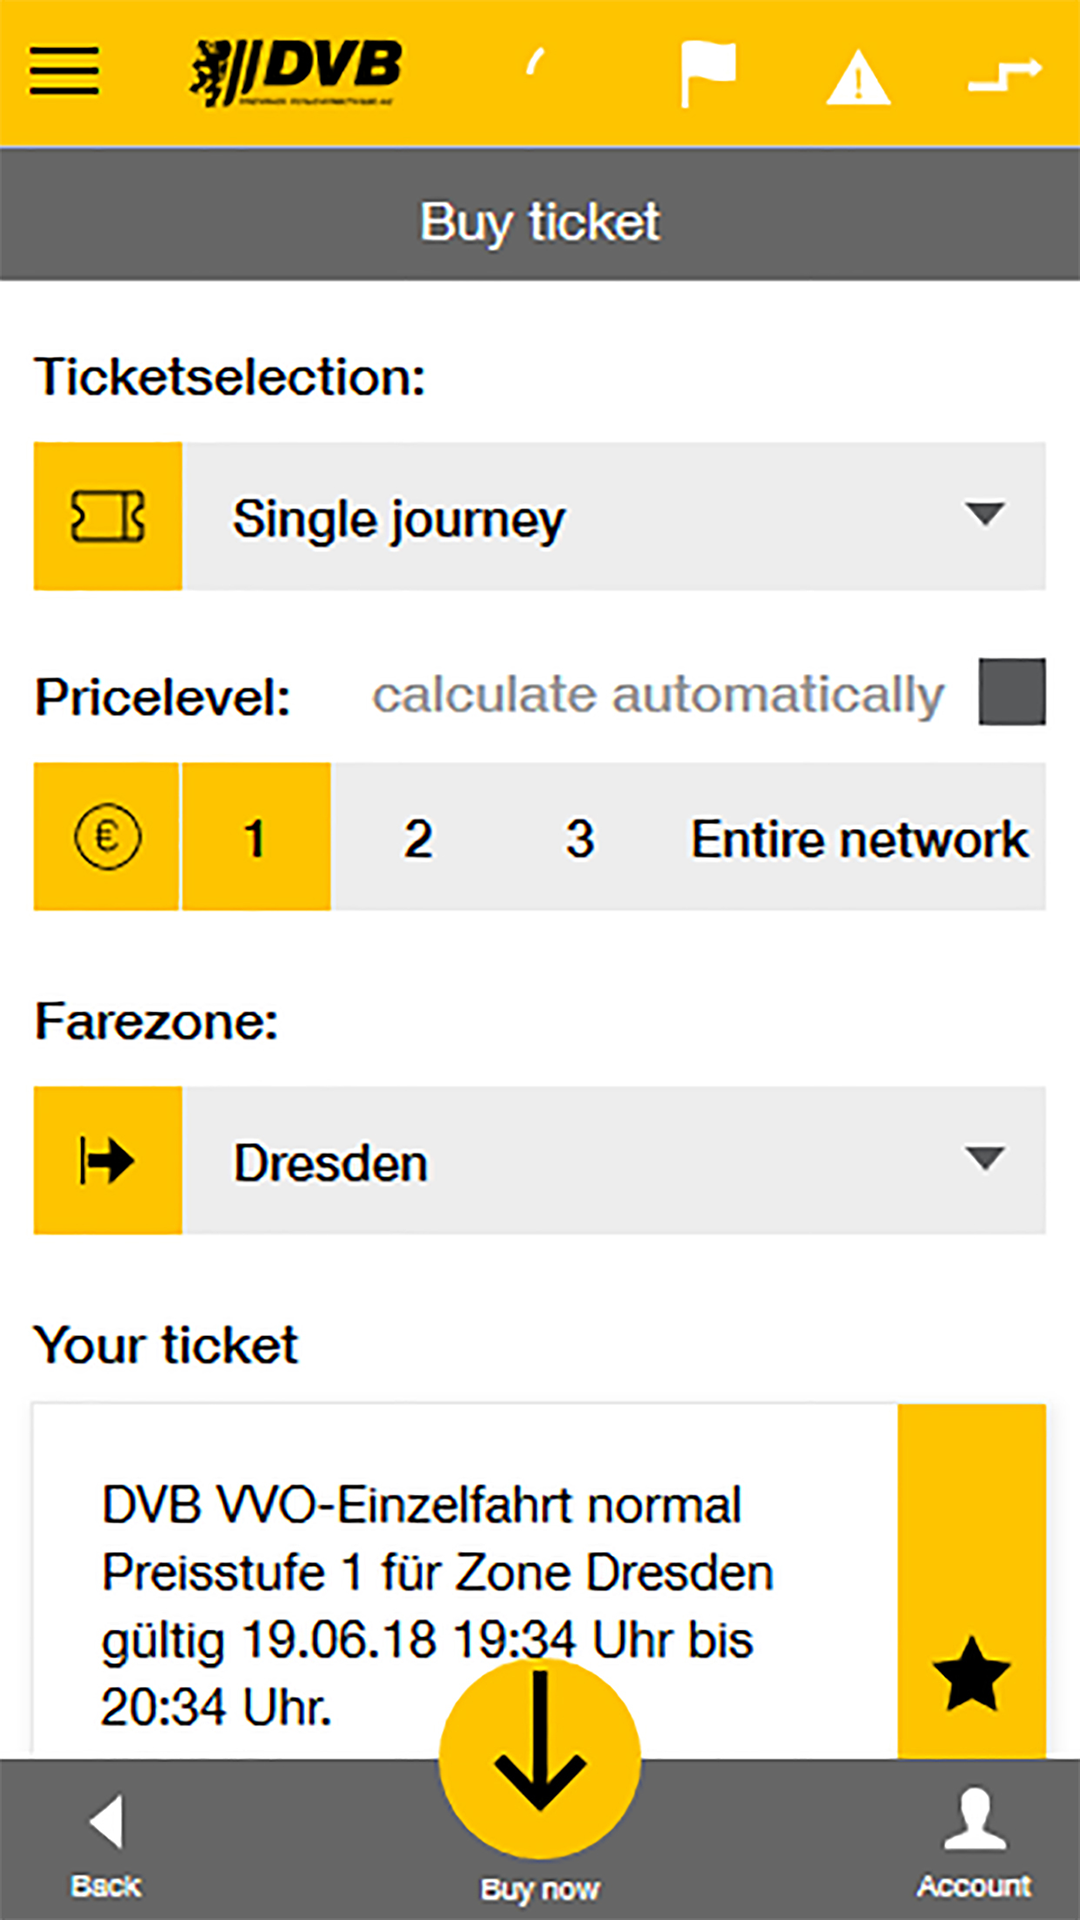The width and height of the screenshot is (1080, 1920).
Task: Mark ticket as favorite with star
Action: [x=971, y=1673]
